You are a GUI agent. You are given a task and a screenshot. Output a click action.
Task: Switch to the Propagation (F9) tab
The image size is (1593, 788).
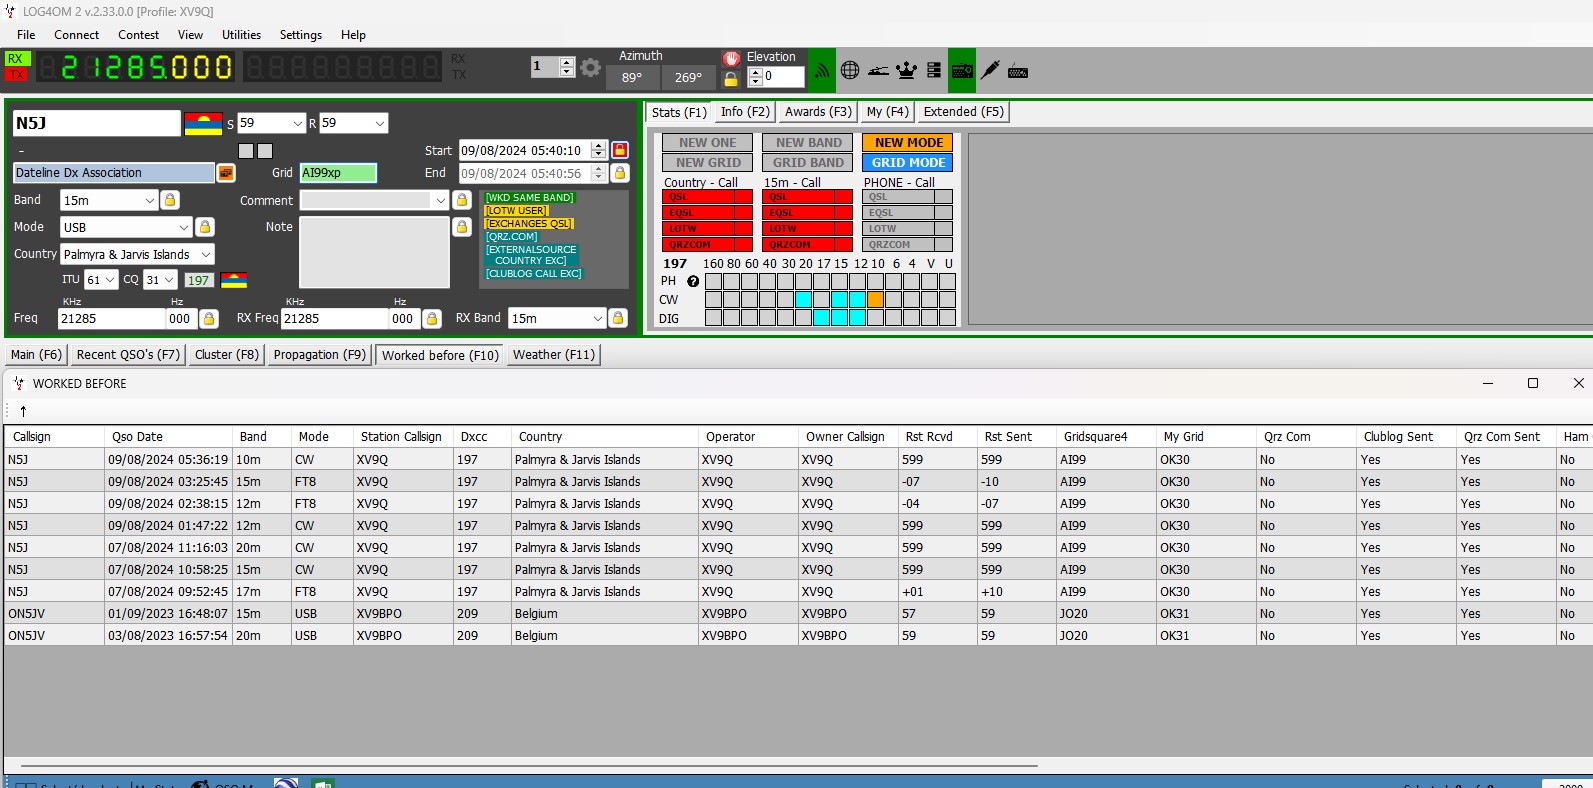coord(319,354)
